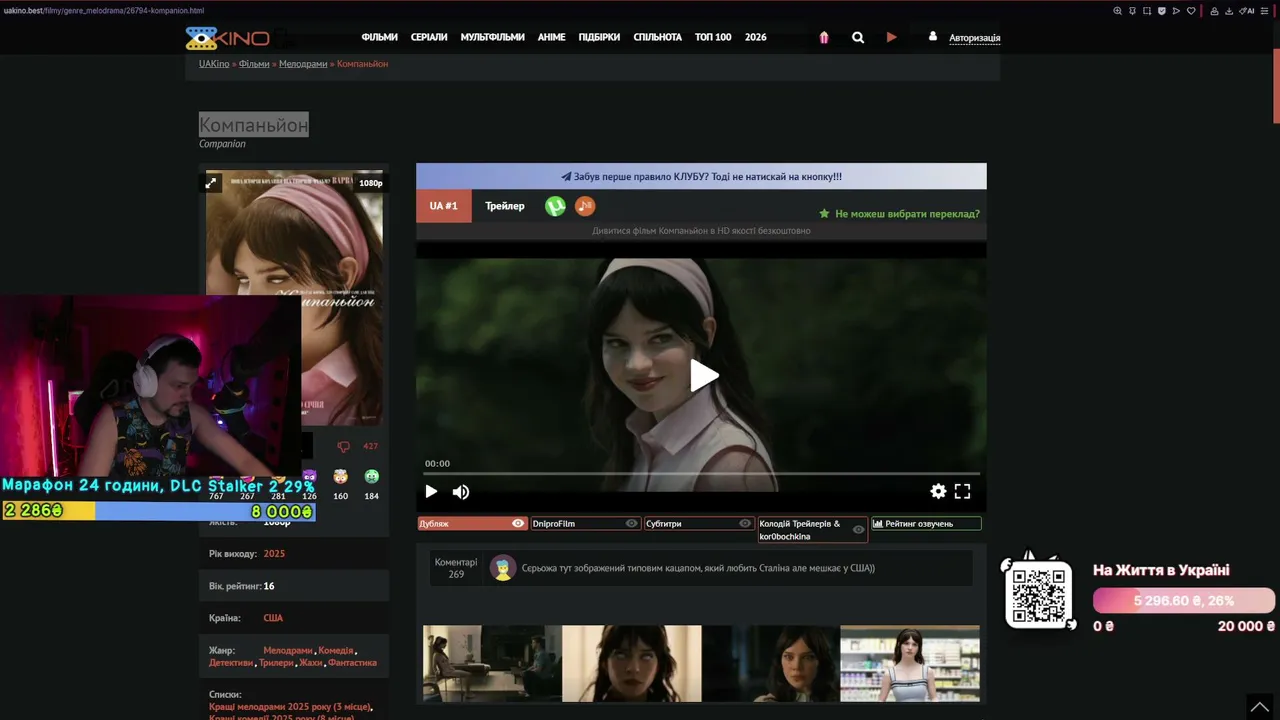Click scroll-to-top arrow button

click(1260, 706)
